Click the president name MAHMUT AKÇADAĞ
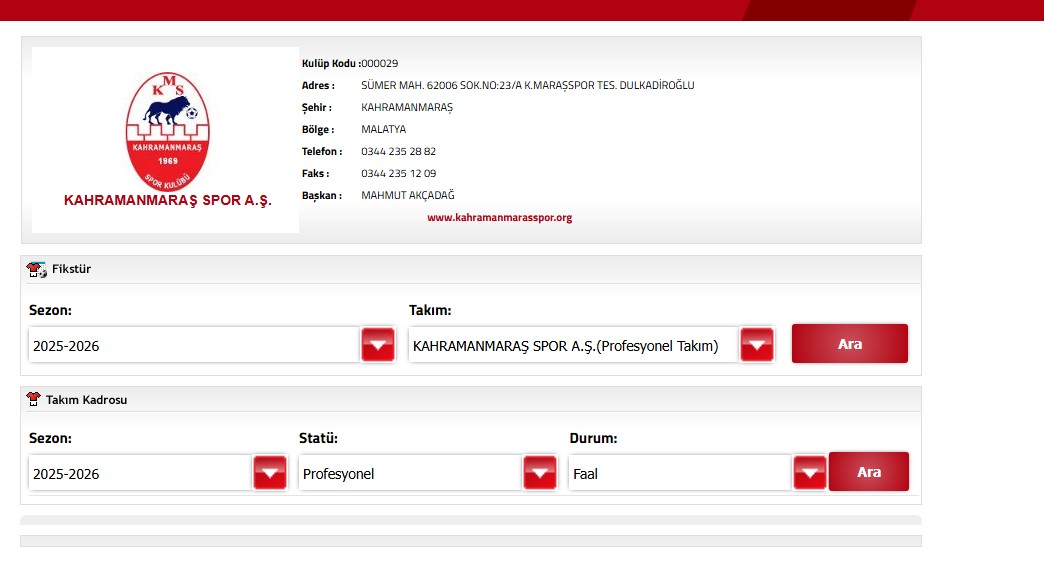This screenshot has height=579, width=1044. 407,195
